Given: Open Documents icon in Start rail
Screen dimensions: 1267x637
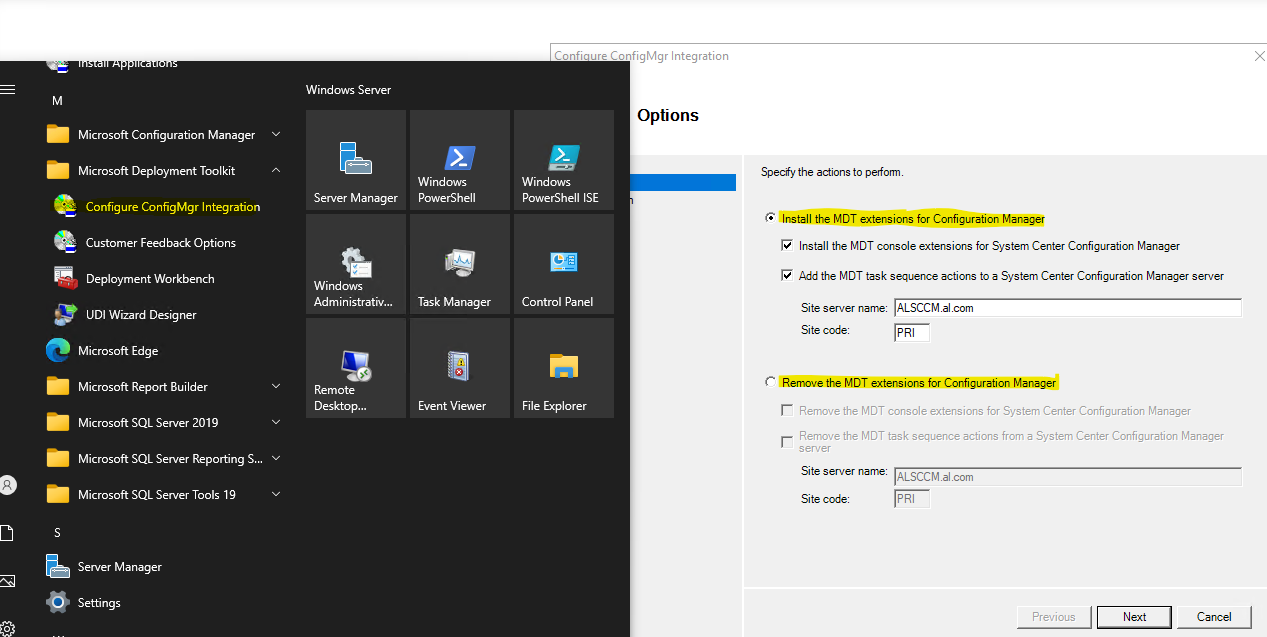Looking at the screenshot, I should pyautogui.click(x=7, y=533).
